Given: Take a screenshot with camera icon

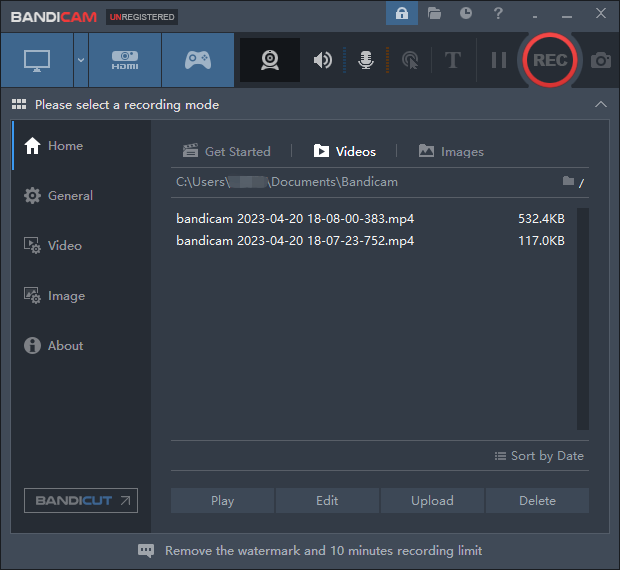Looking at the screenshot, I should click(x=601, y=60).
